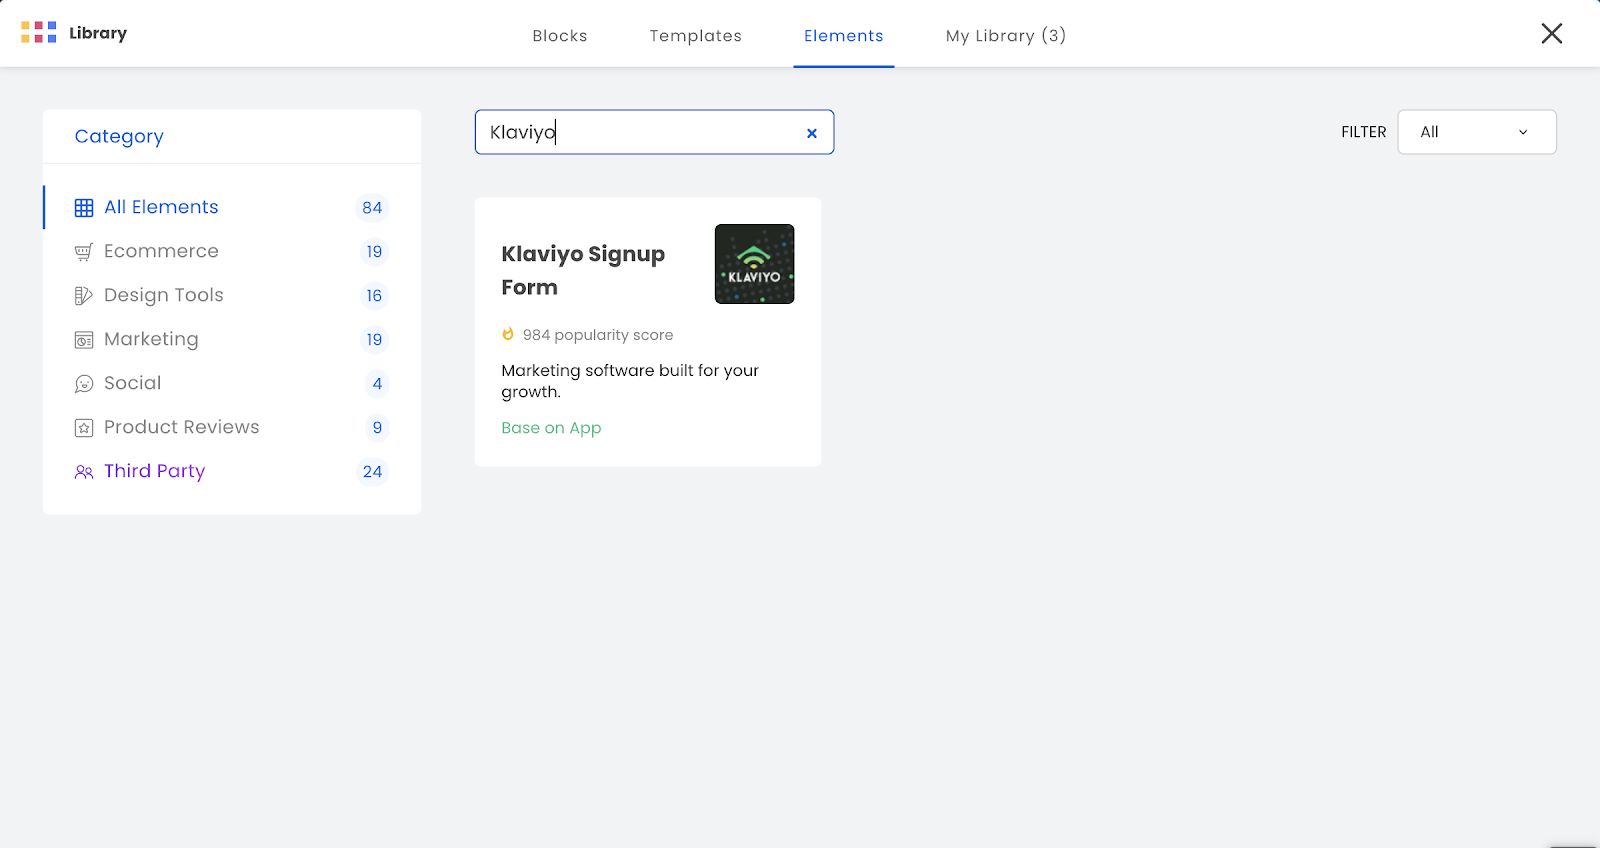
Task: Select All Elements category
Action: [x=232, y=207]
